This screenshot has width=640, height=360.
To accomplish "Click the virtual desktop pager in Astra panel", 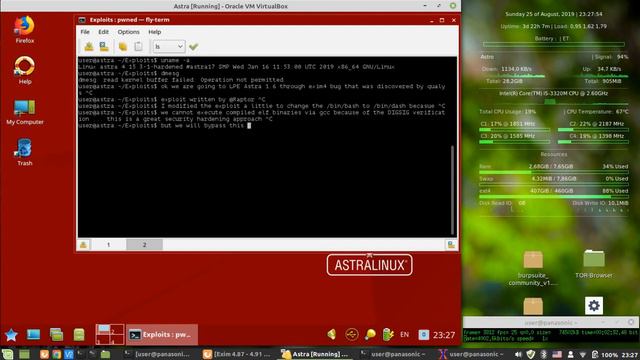I will (x=110, y=335).
